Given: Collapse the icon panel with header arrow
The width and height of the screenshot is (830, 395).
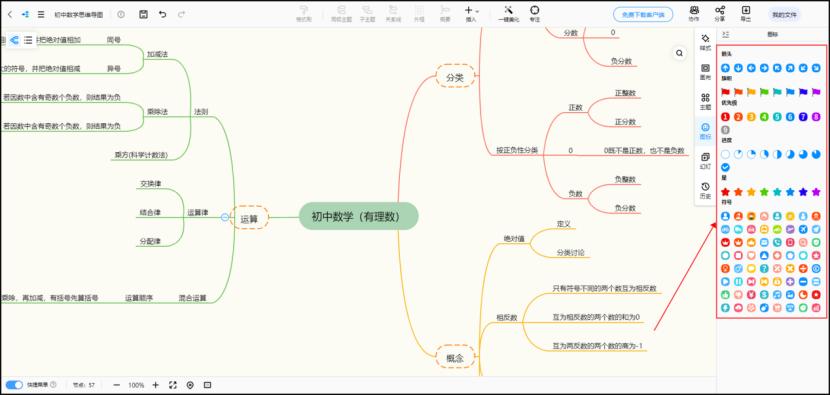Looking at the screenshot, I should click(x=726, y=34).
